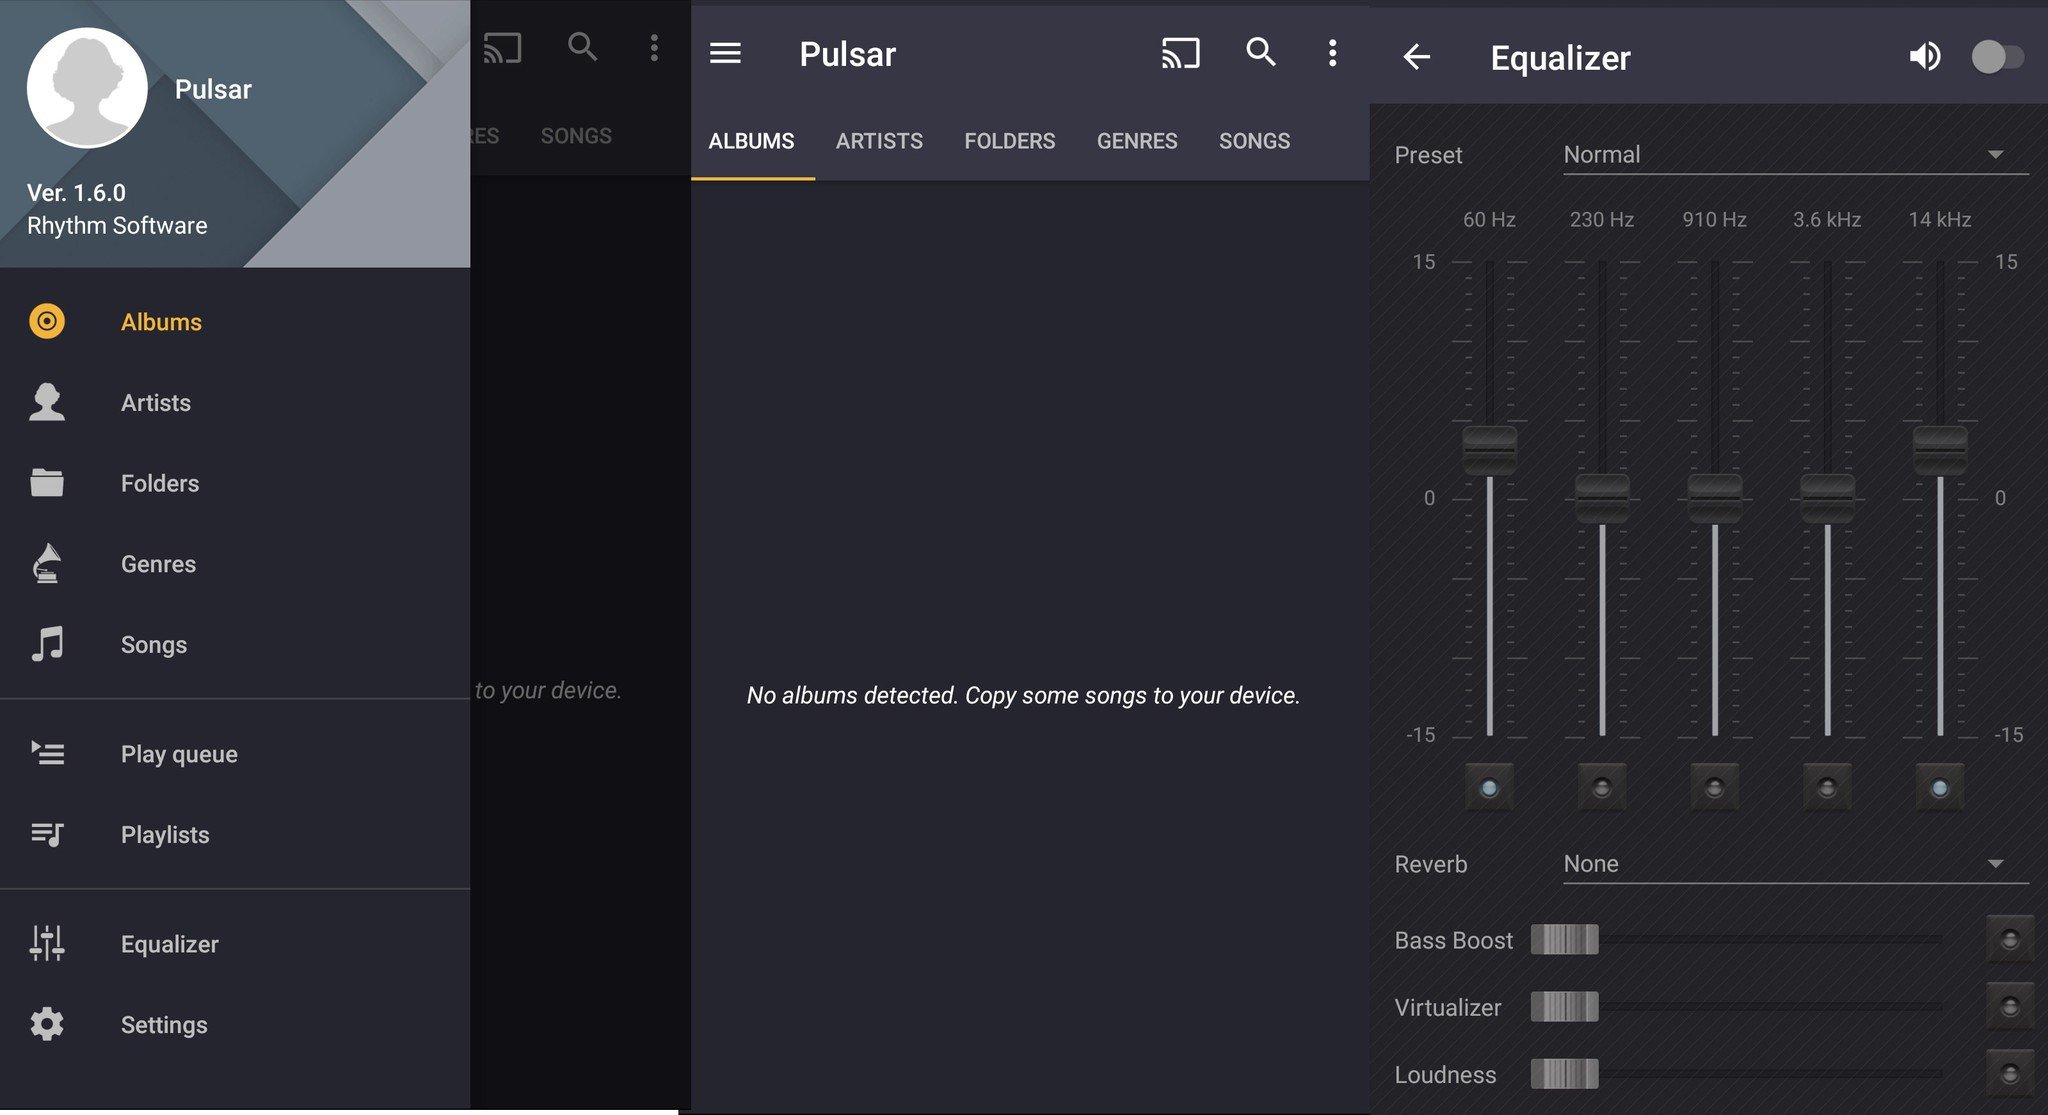Open Playlists from the drawer

tap(165, 835)
